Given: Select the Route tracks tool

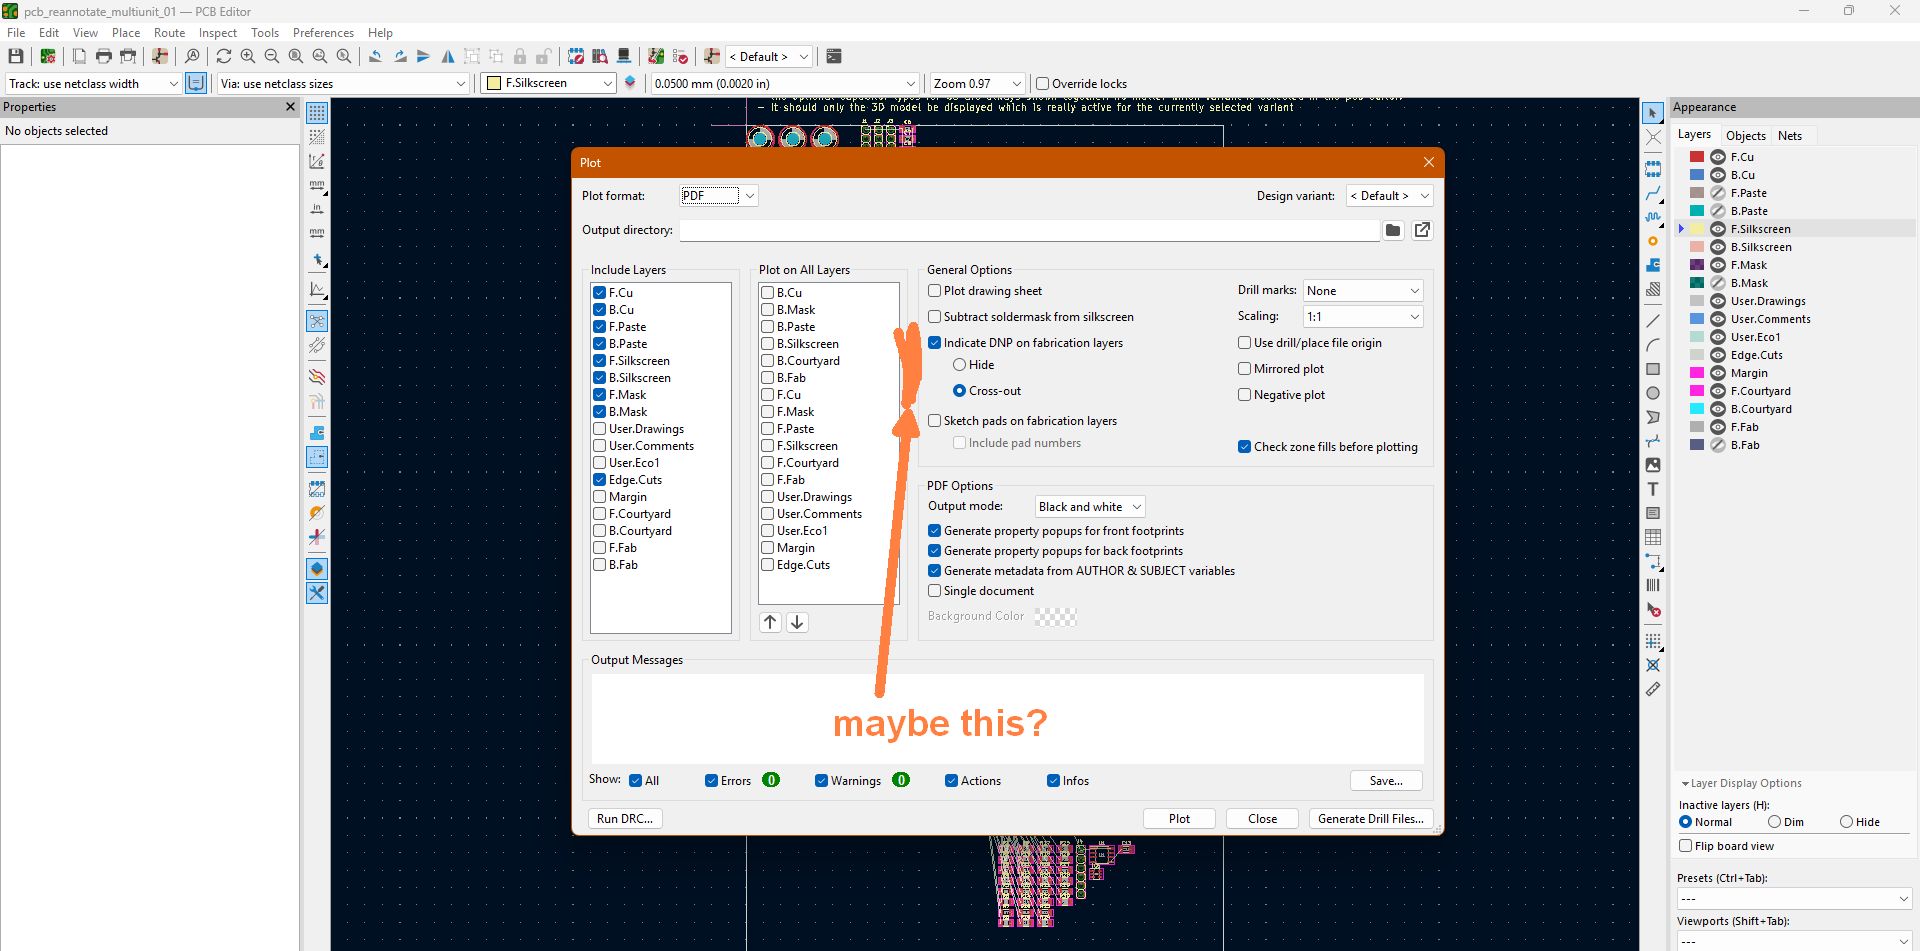Looking at the screenshot, I should click(1653, 193).
